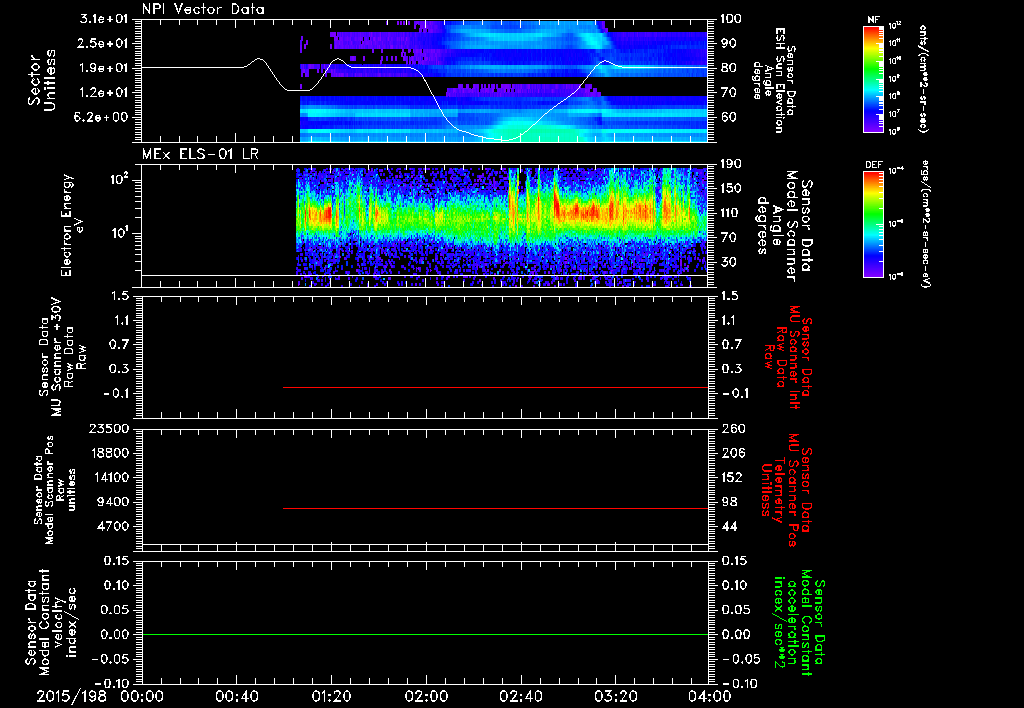1024x708 pixels.
Task: Click the NF color scale bar
Action: click(874, 78)
